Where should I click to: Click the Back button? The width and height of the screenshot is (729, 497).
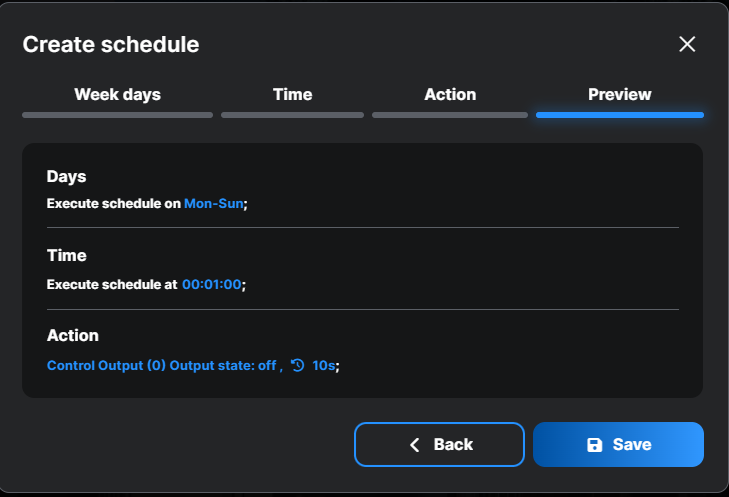click(439, 444)
